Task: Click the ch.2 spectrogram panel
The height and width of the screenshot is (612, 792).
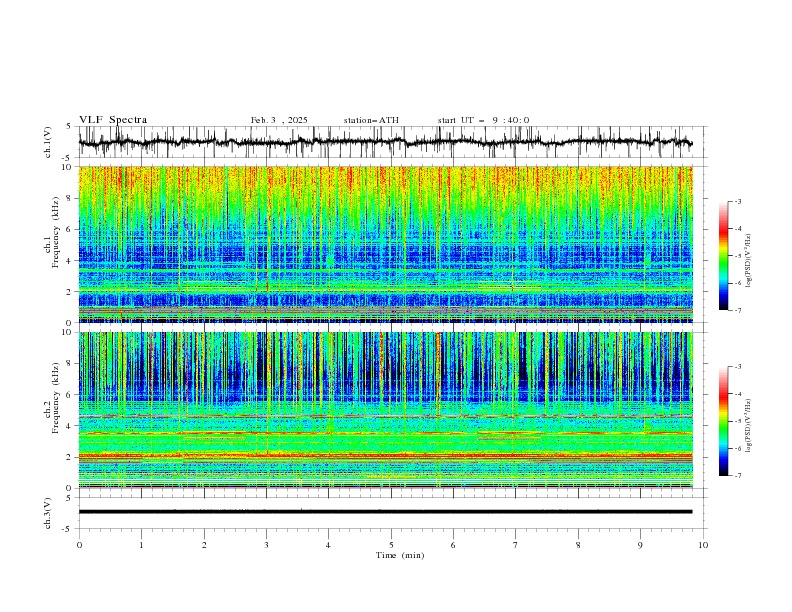Action: 386,410
